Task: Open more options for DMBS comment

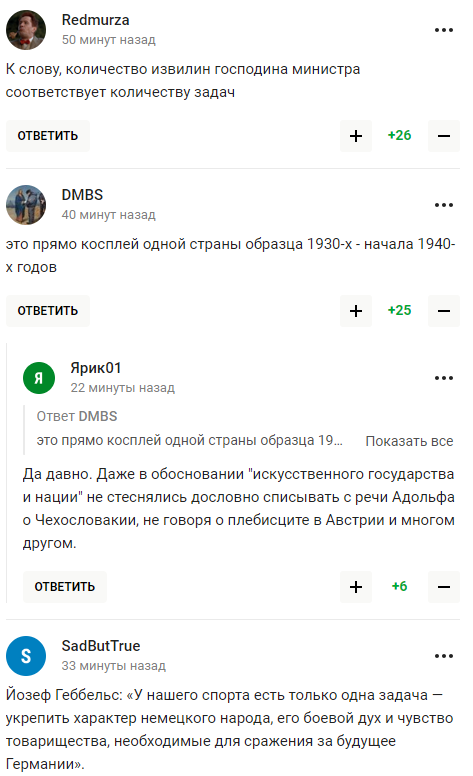Action: [x=444, y=205]
